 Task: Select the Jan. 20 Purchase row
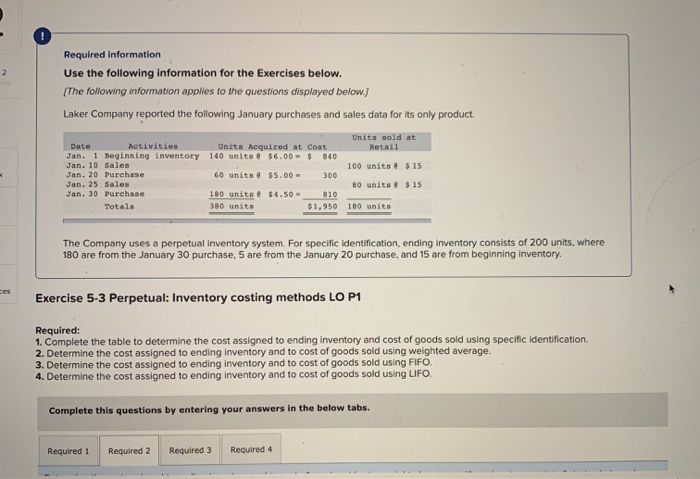[x=247, y=175]
